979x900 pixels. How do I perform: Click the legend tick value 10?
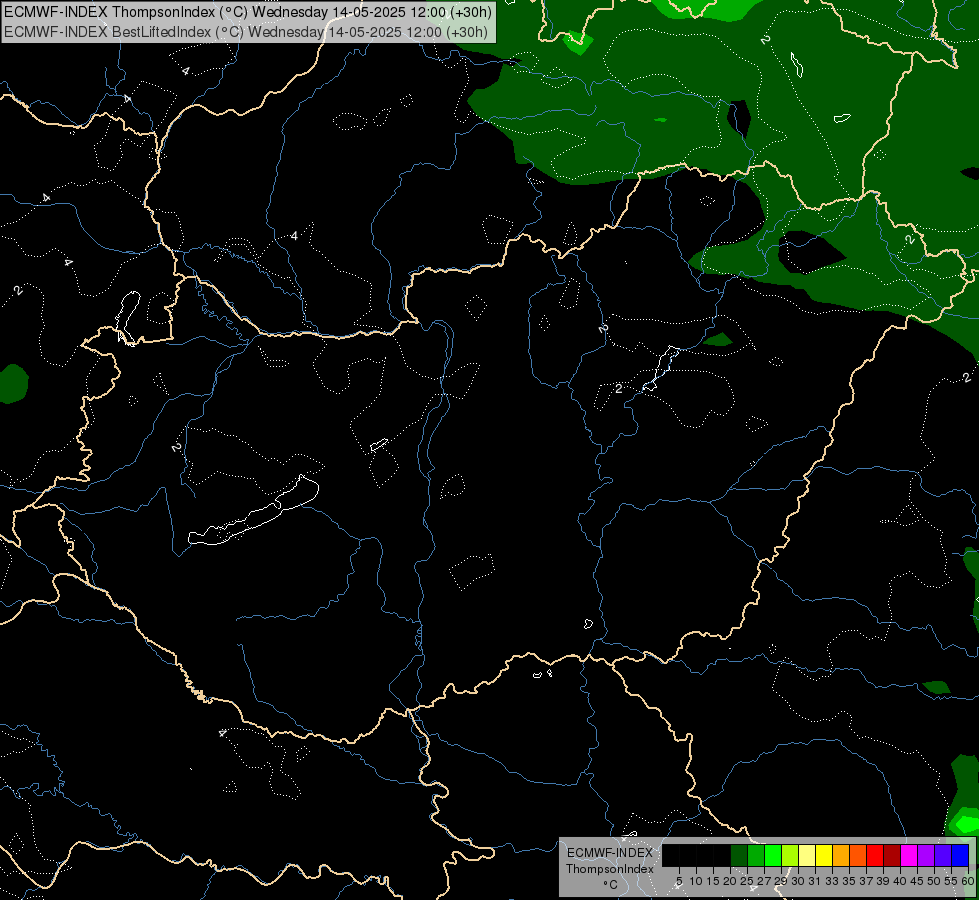pyautogui.click(x=696, y=881)
